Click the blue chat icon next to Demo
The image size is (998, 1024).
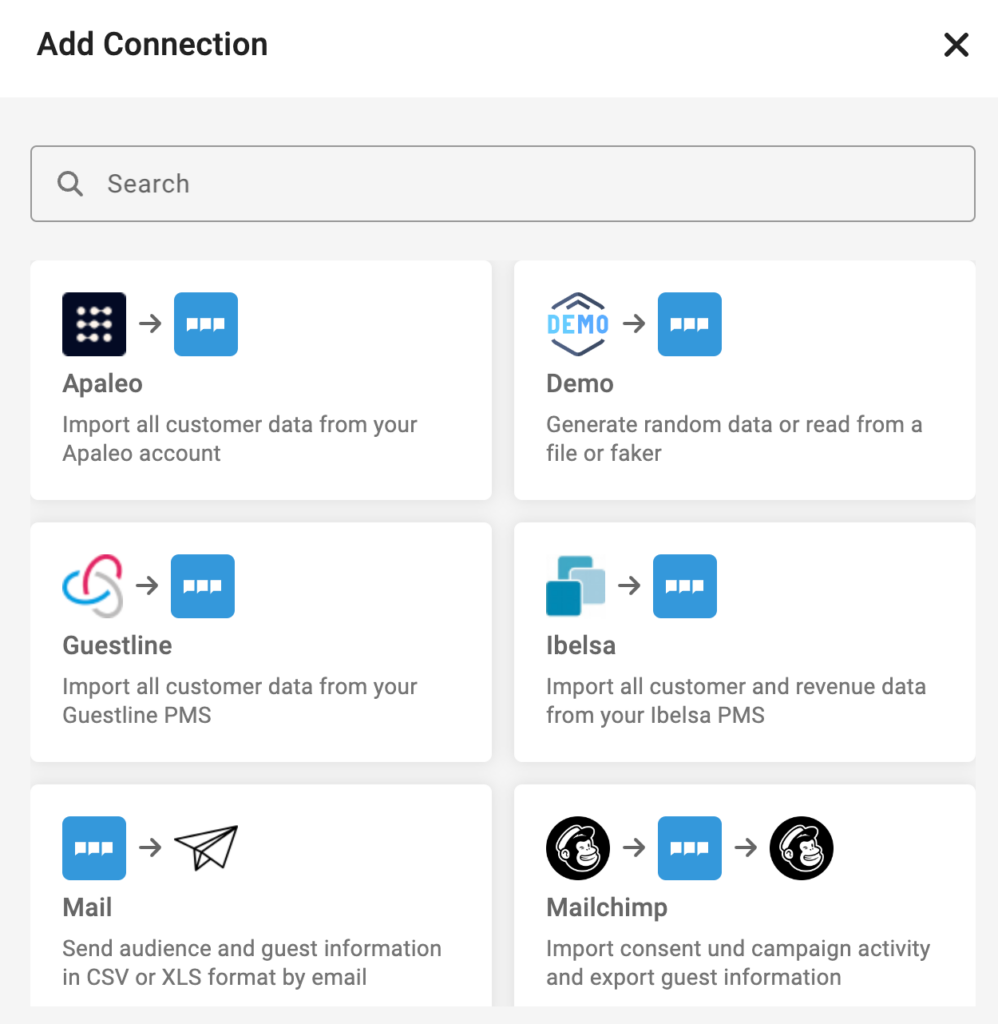click(689, 323)
